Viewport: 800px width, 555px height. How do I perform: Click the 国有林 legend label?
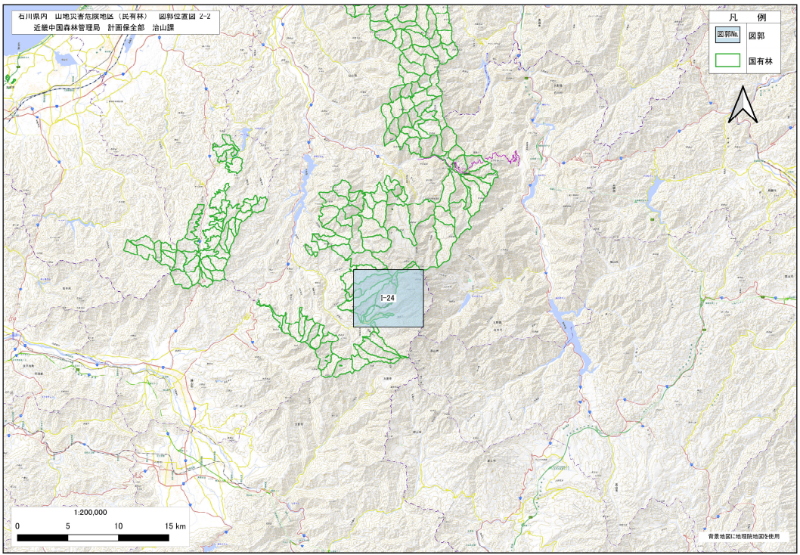[x=760, y=60]
